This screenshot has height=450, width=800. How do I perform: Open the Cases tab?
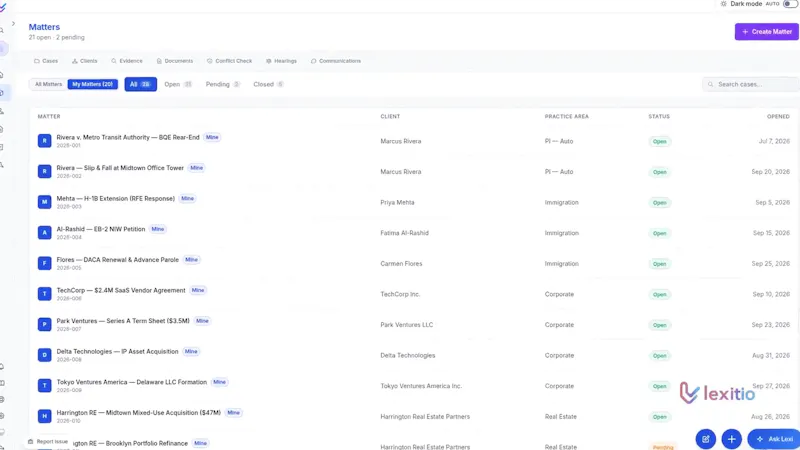(x=46, y=61)
